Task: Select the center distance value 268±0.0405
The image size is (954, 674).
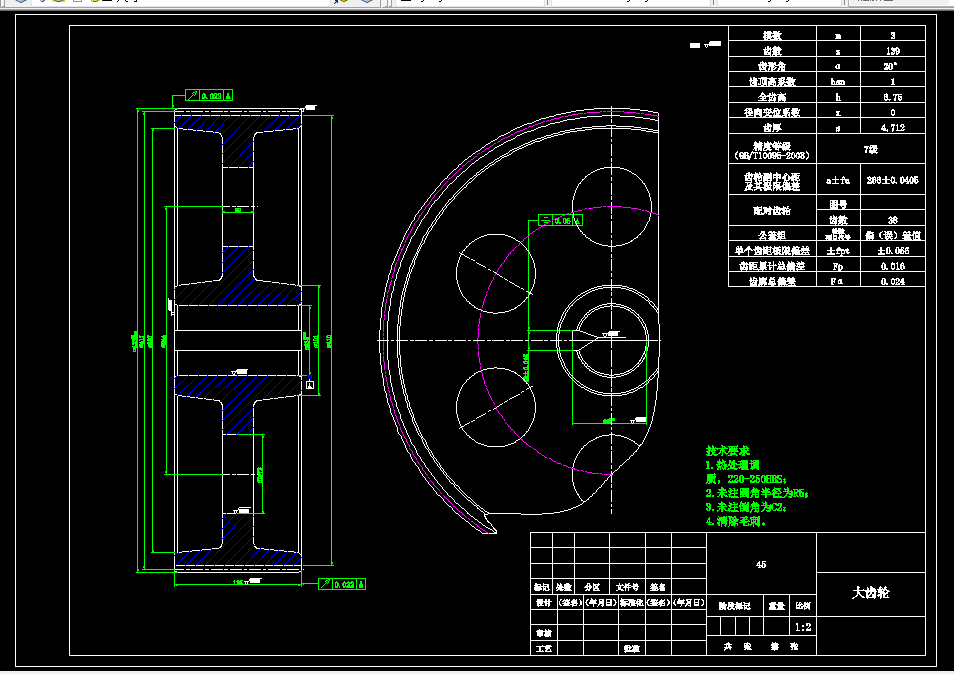Action: click(x=893, y=180)
